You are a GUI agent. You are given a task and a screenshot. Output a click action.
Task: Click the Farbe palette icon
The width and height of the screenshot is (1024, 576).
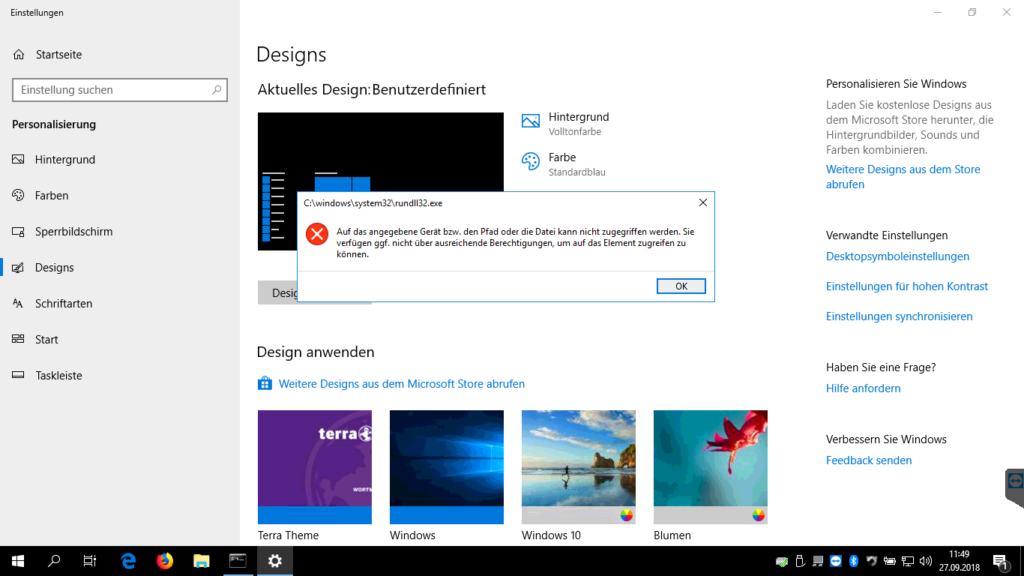(531, 162)
